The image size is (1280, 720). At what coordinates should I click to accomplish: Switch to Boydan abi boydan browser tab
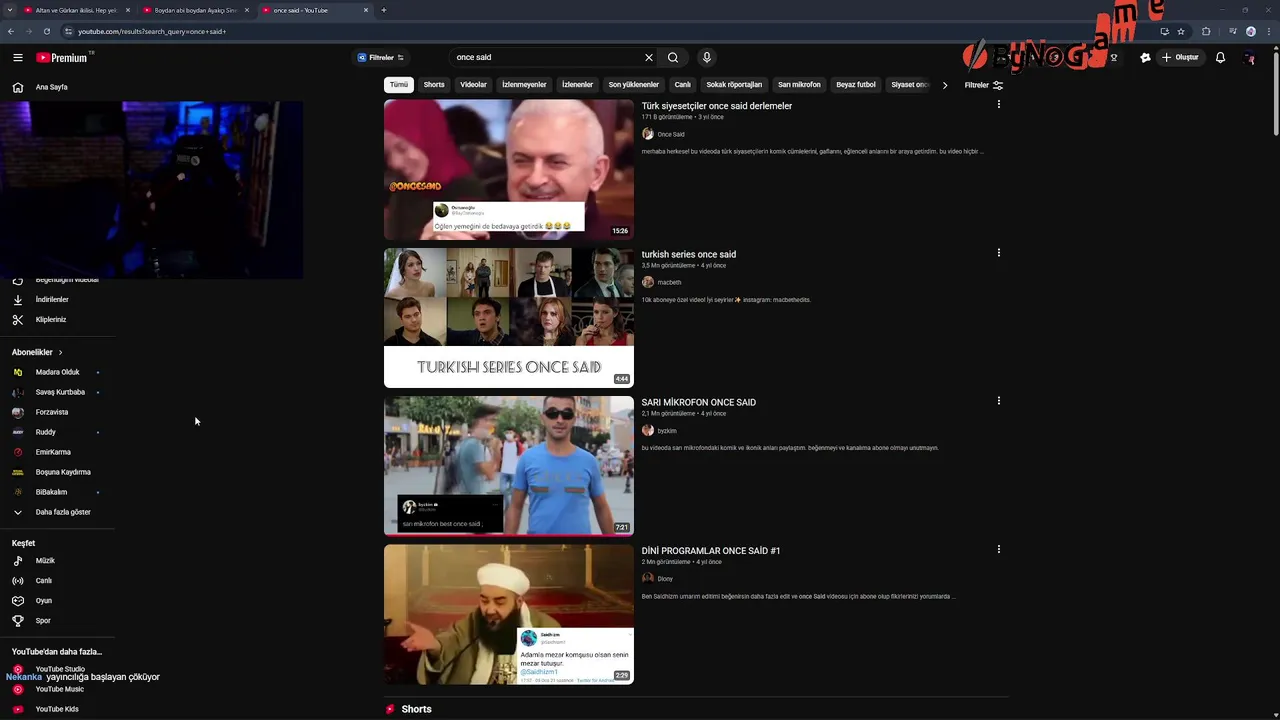[195, 10]
